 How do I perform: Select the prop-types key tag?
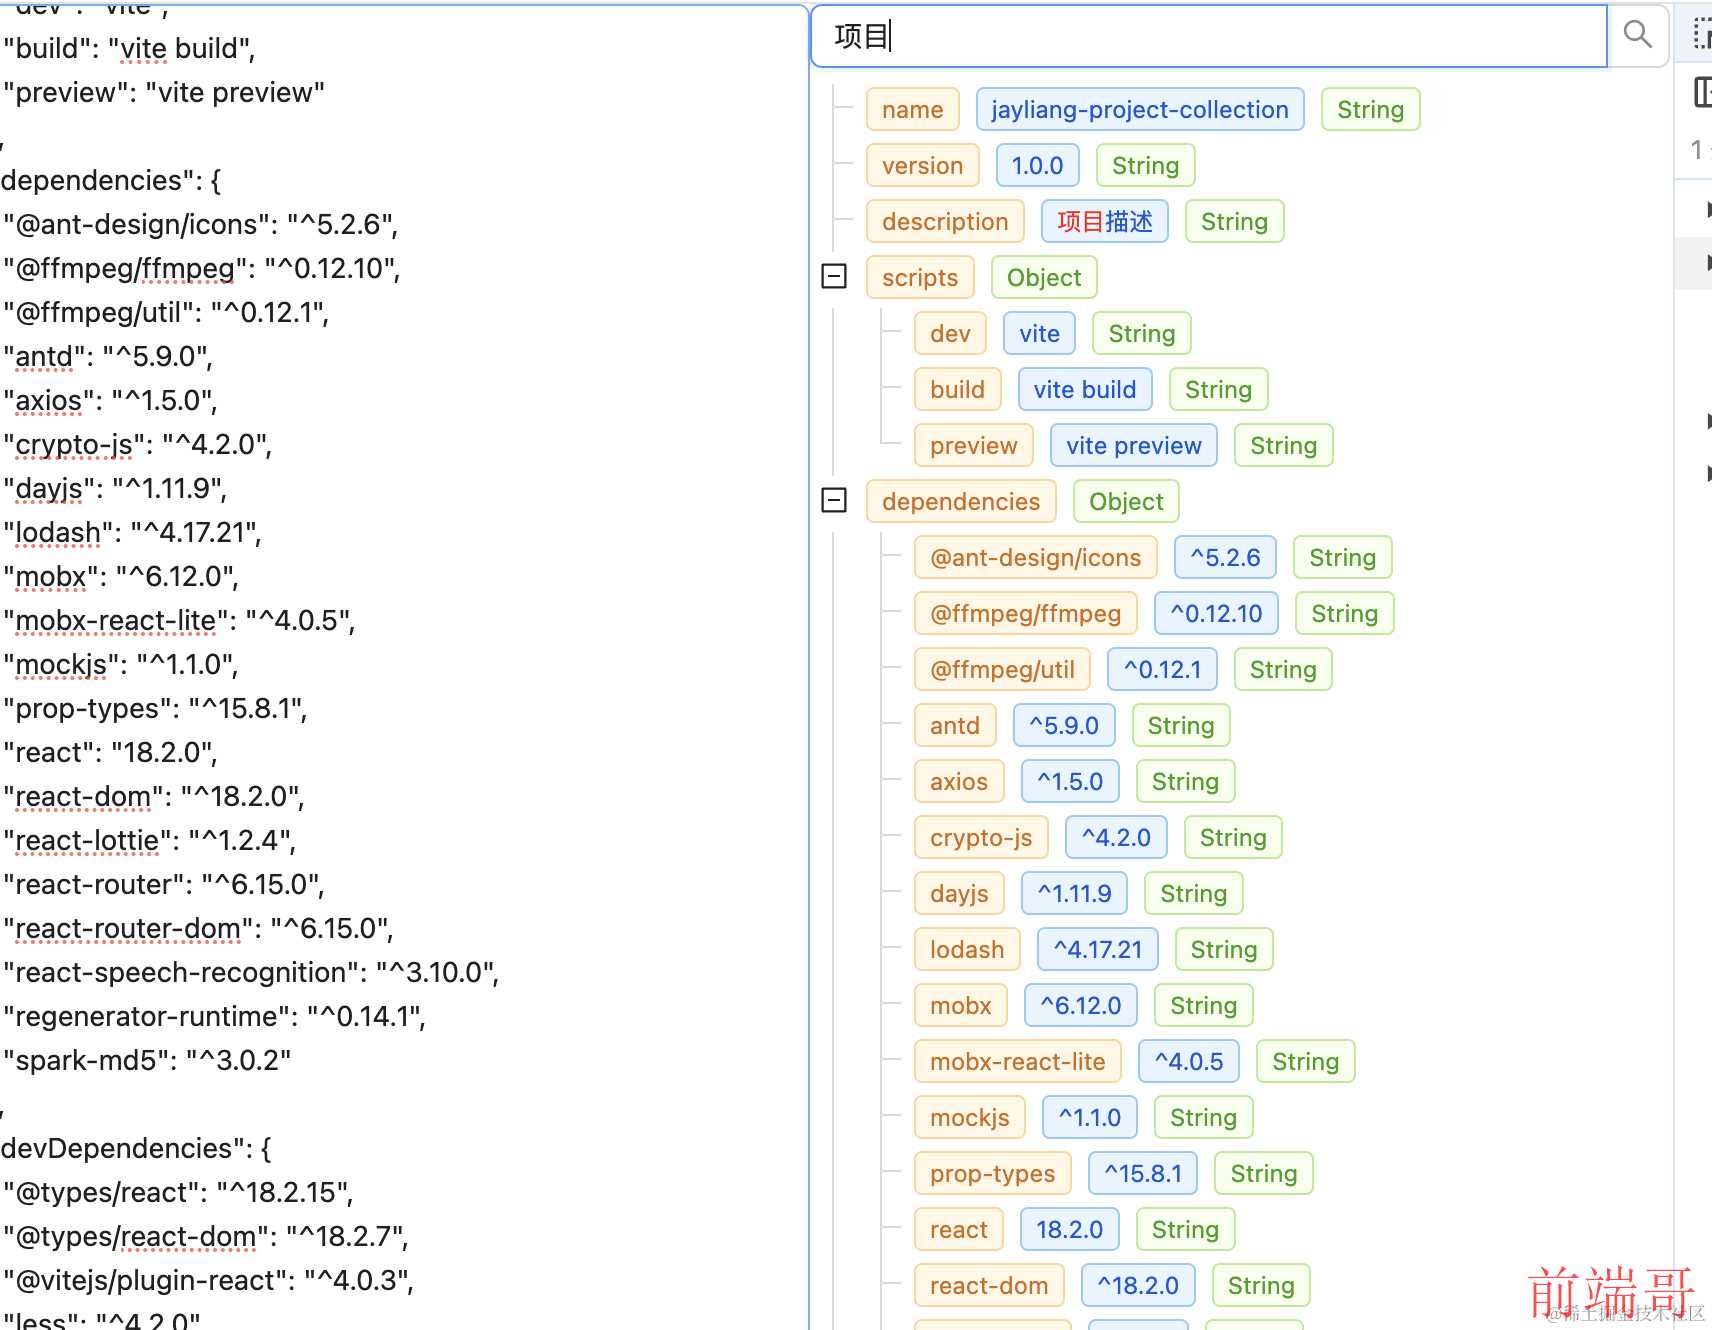pos(993,1173)
